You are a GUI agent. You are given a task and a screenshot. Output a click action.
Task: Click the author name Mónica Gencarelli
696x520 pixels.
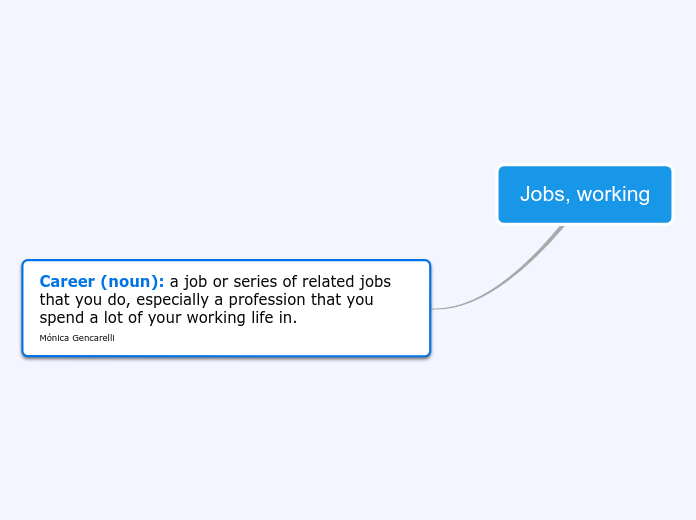point(77,338)
